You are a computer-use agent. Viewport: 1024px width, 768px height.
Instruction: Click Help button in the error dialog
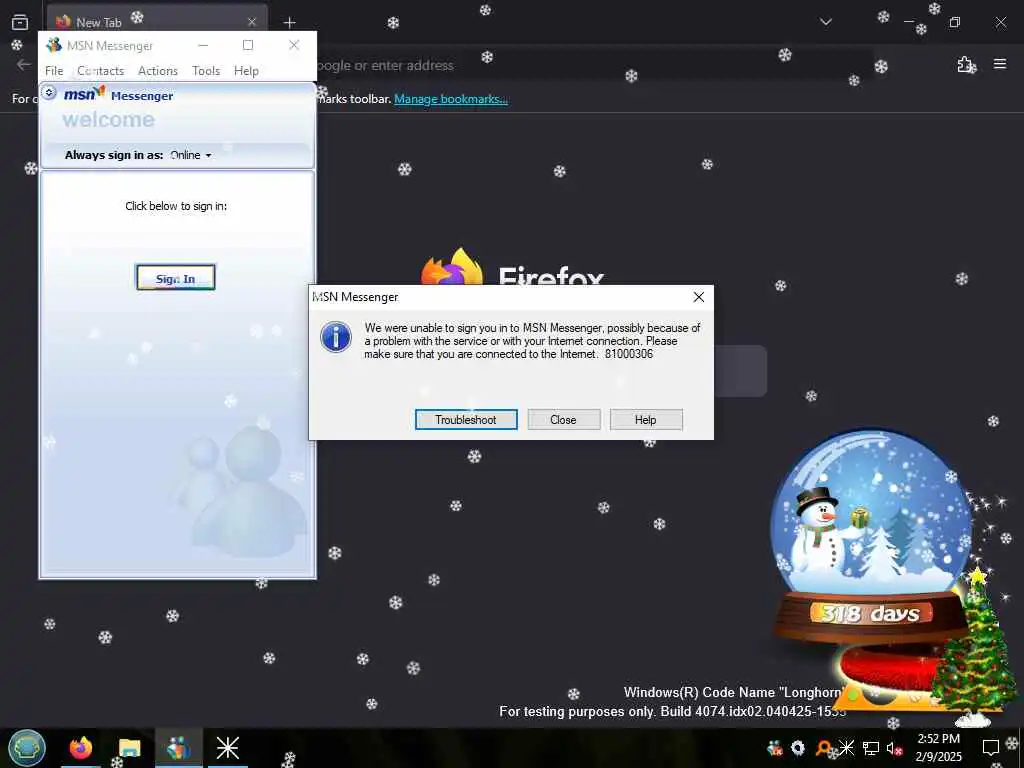coord(646,420)
